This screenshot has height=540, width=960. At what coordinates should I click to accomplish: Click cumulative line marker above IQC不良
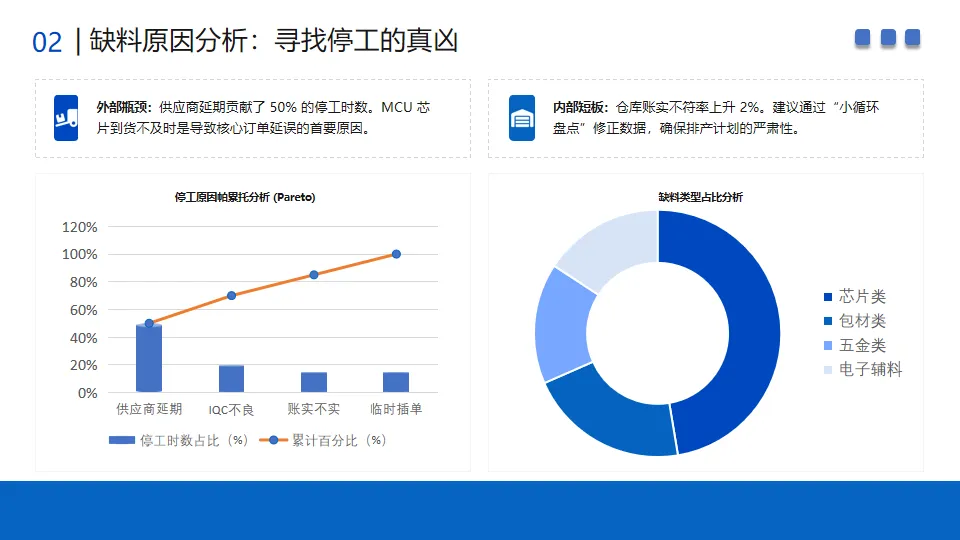[231, 296]
